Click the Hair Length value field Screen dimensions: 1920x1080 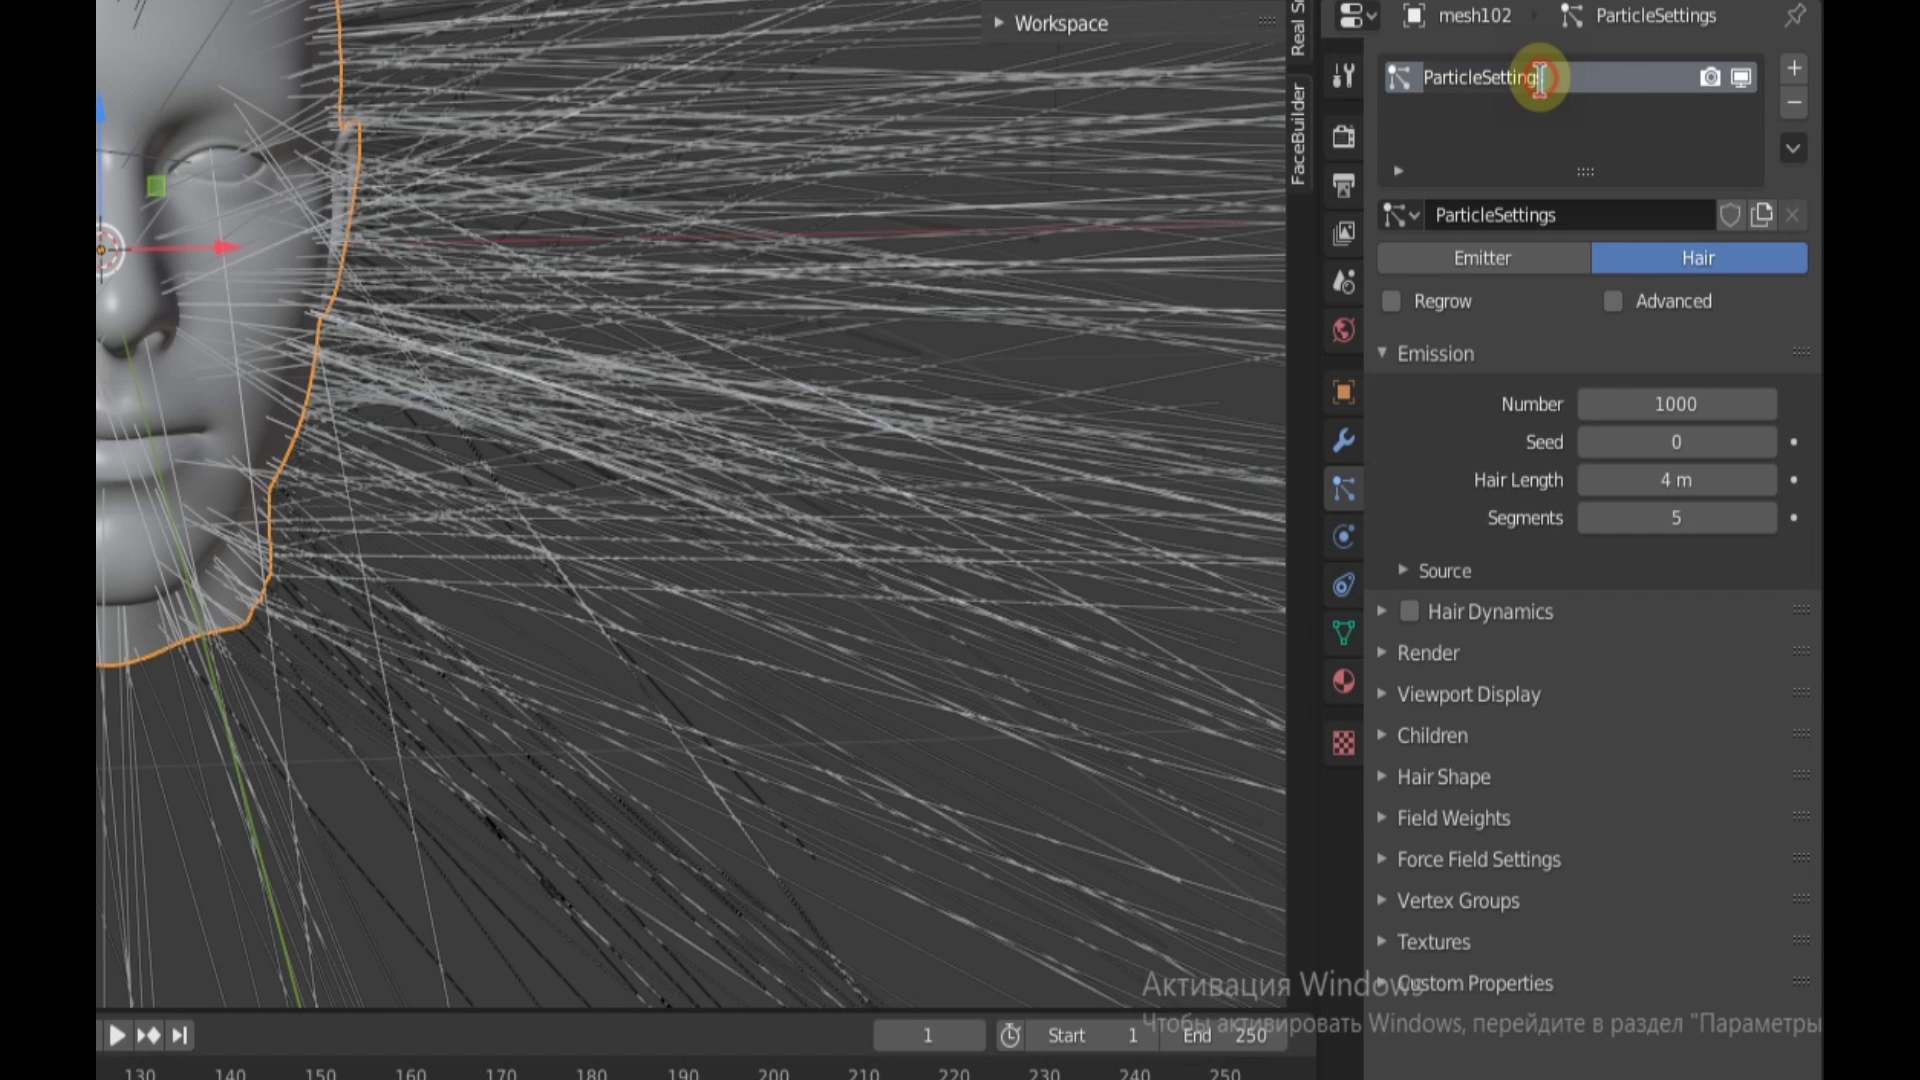coord(1676,480)
